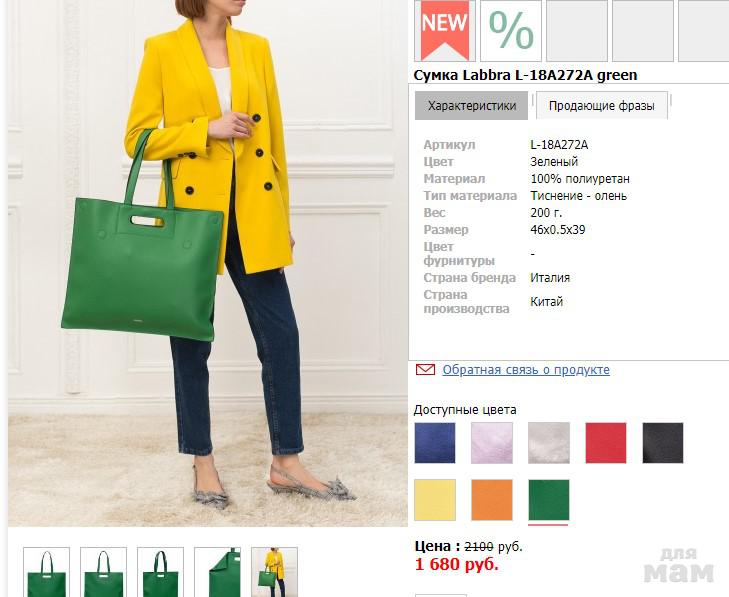Click the red NEW ribbon badge
729x597 pixels.
(x=445, y=31)
